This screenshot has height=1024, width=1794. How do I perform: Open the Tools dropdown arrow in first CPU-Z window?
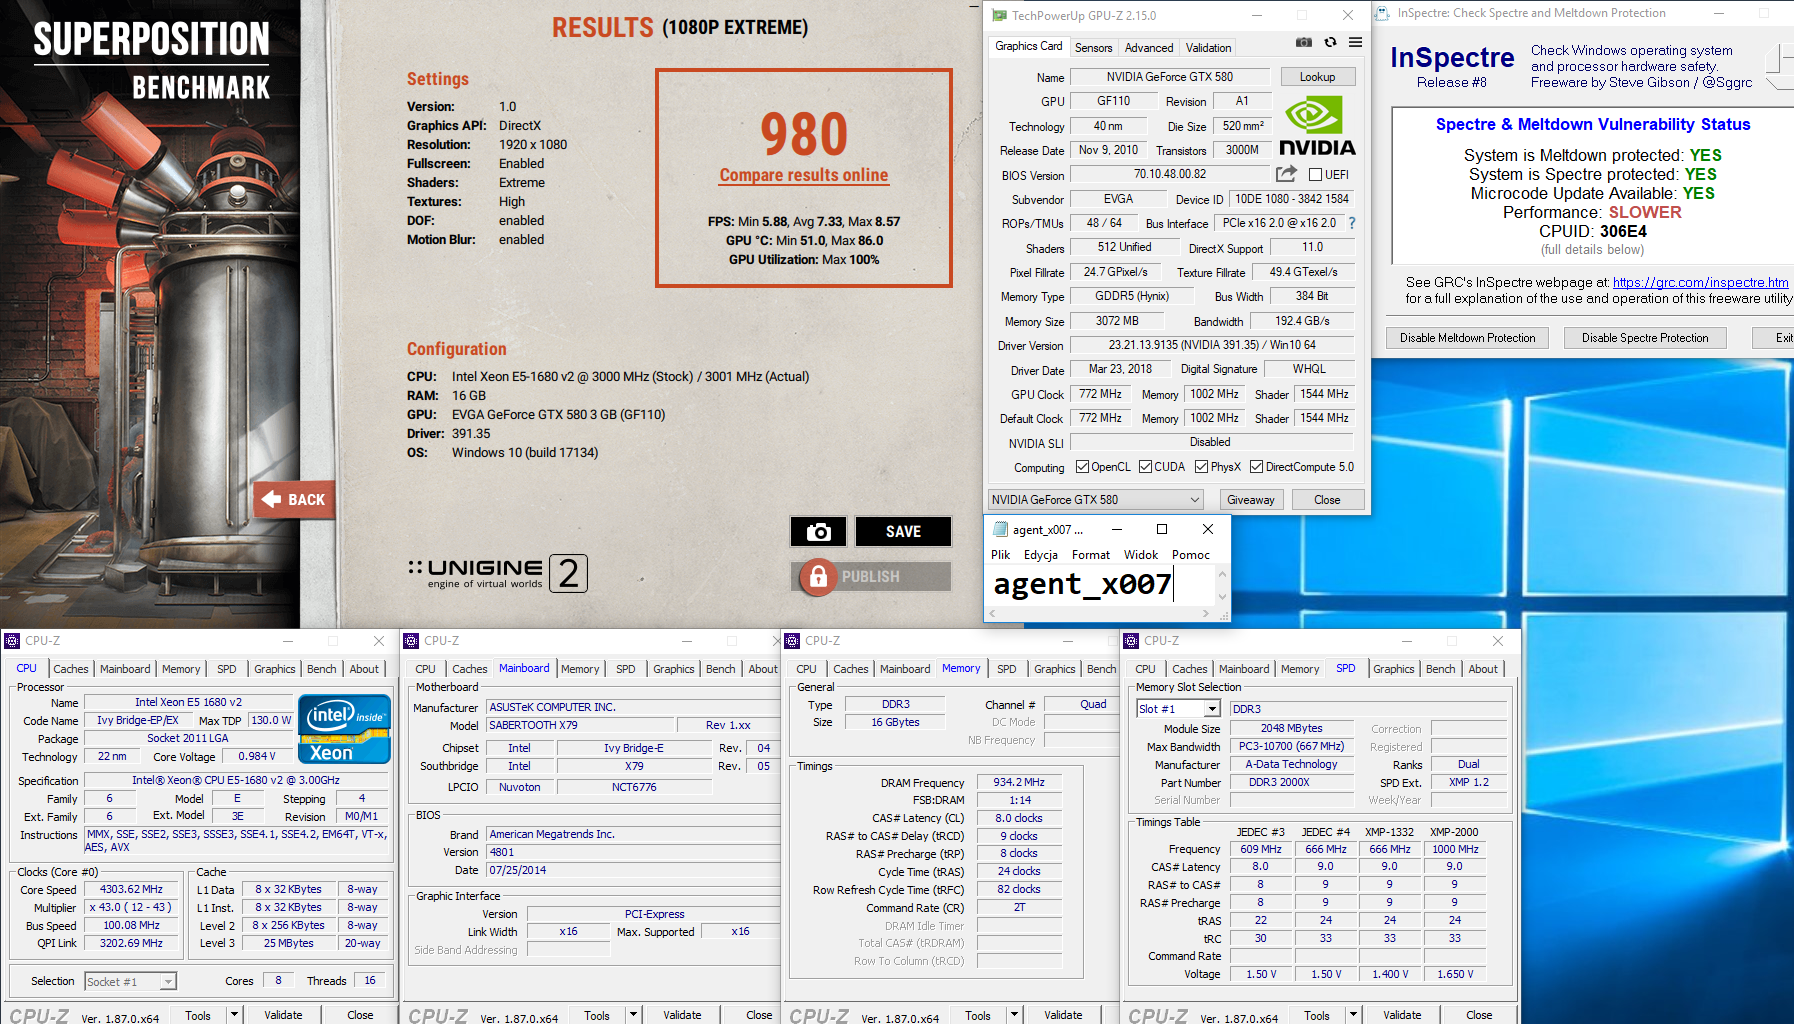(234, 1015)
